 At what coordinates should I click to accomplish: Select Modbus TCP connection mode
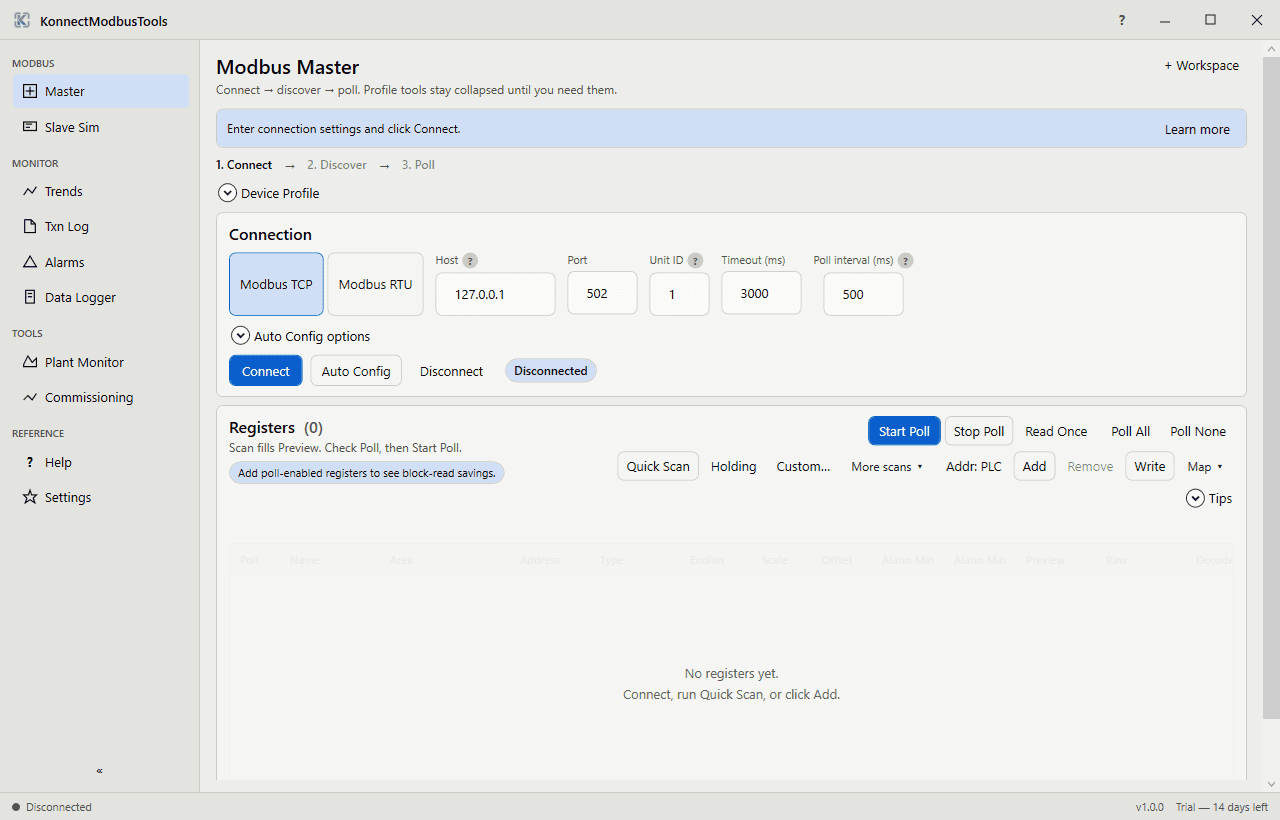[276, 284]
